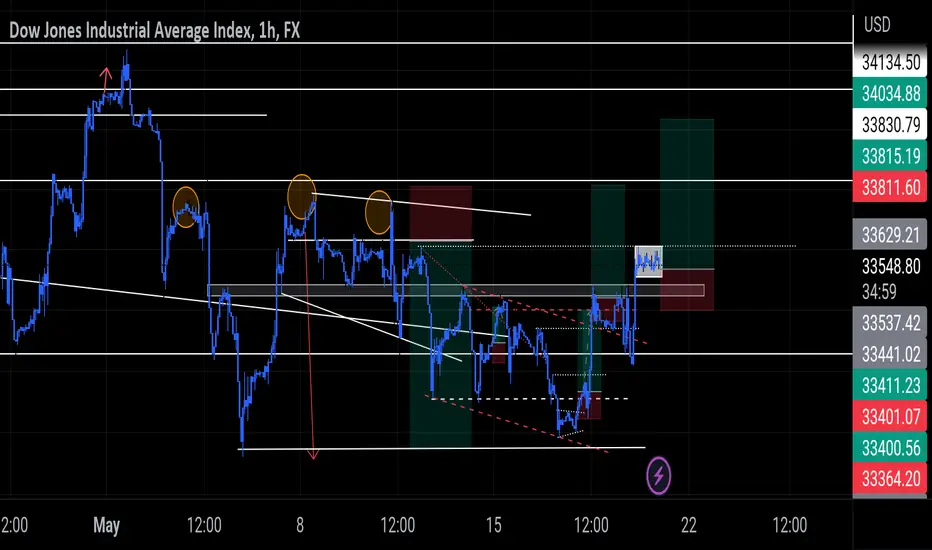Click the Dow Jones Industrial Average Index title

click(155, 30)
